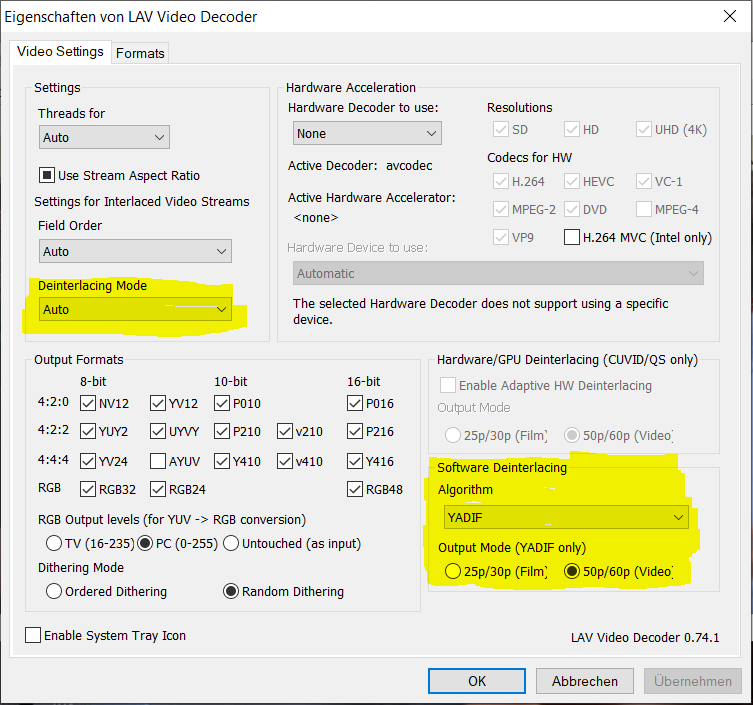The image size is (753, 705).
Task: Enable System Tray Icon checkbox
Action: click(x=33, y=635)
